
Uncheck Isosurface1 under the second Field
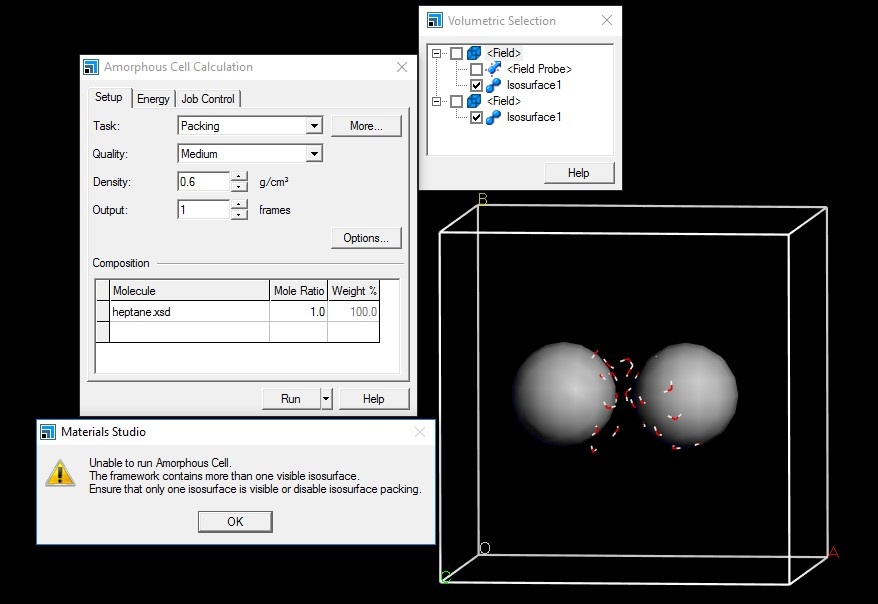[x=476, y=118]
